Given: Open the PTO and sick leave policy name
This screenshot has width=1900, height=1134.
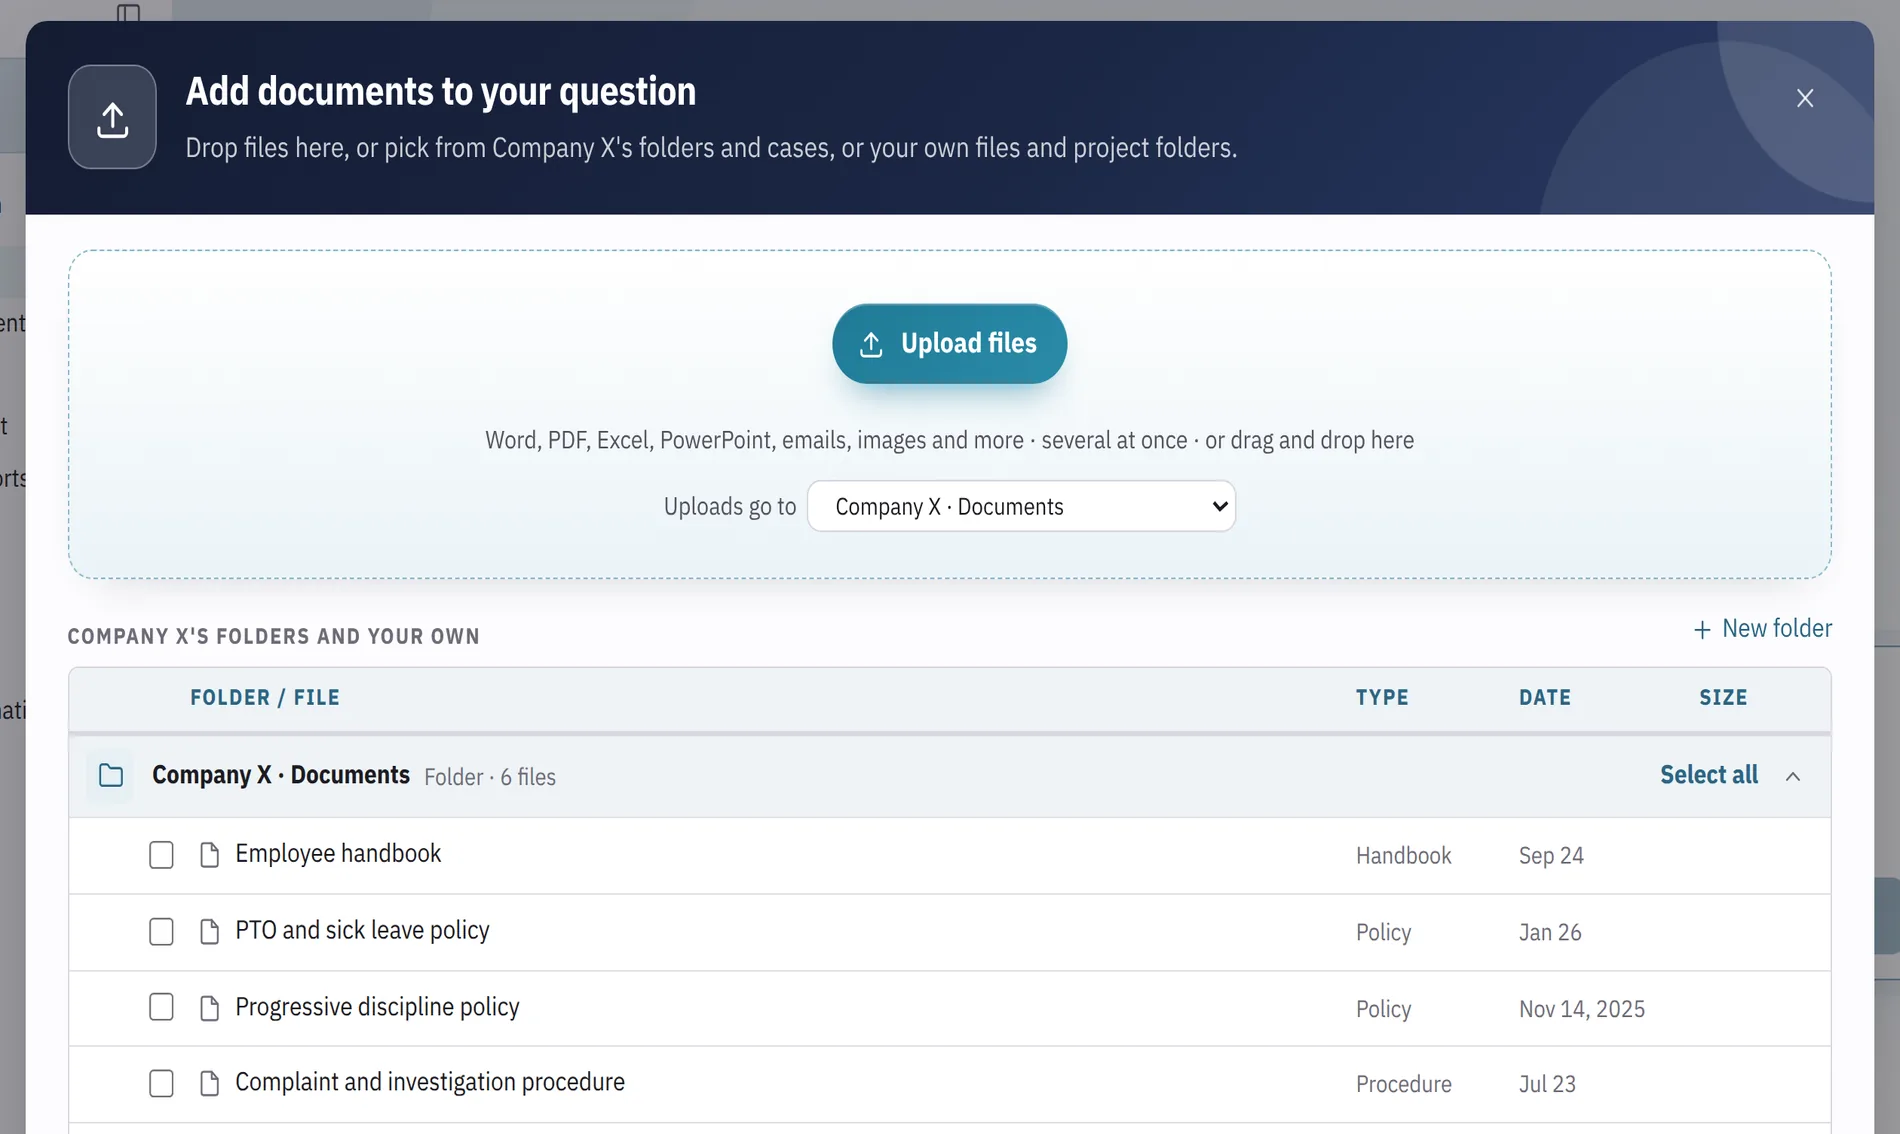Looking at the screenshot, I should pos(362,930).
